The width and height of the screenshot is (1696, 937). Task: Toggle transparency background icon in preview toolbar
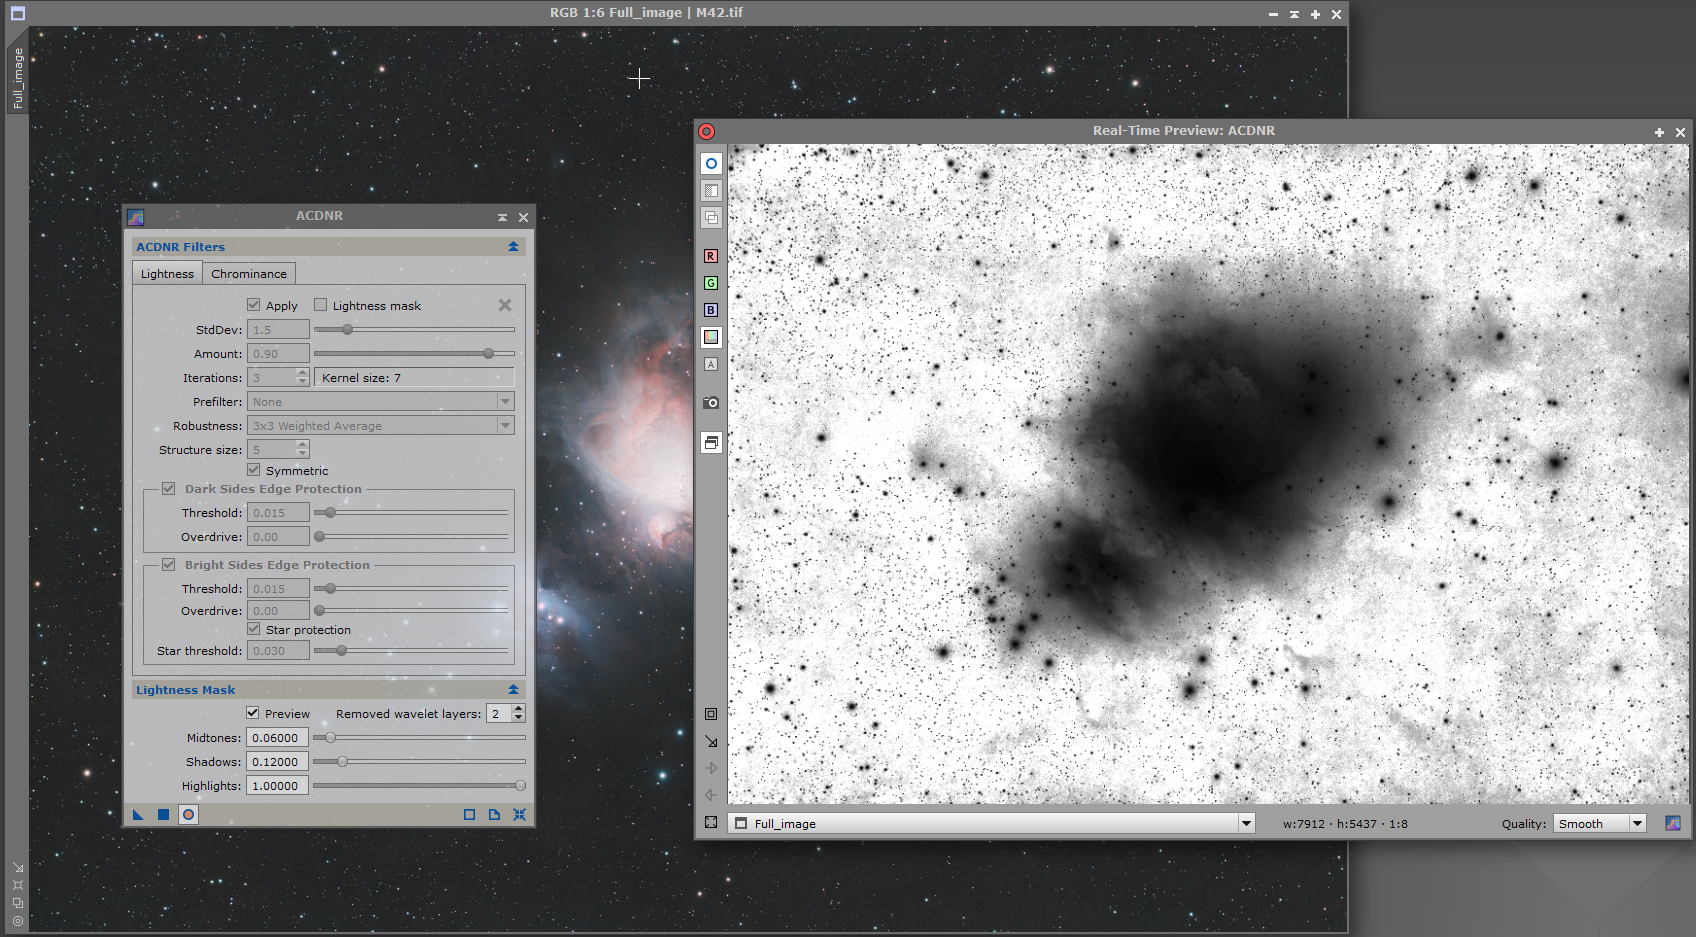point(711,190)
